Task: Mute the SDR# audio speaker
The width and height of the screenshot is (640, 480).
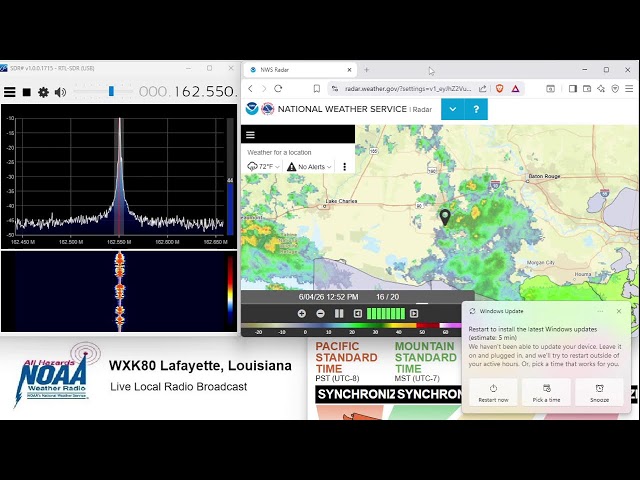Action: pos(60,92)
